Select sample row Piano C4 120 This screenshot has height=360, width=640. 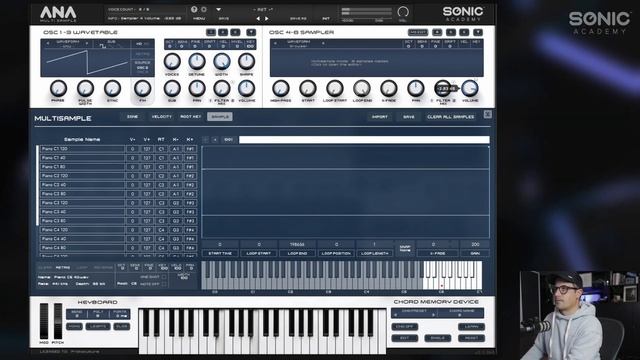(x=82, y=230)
